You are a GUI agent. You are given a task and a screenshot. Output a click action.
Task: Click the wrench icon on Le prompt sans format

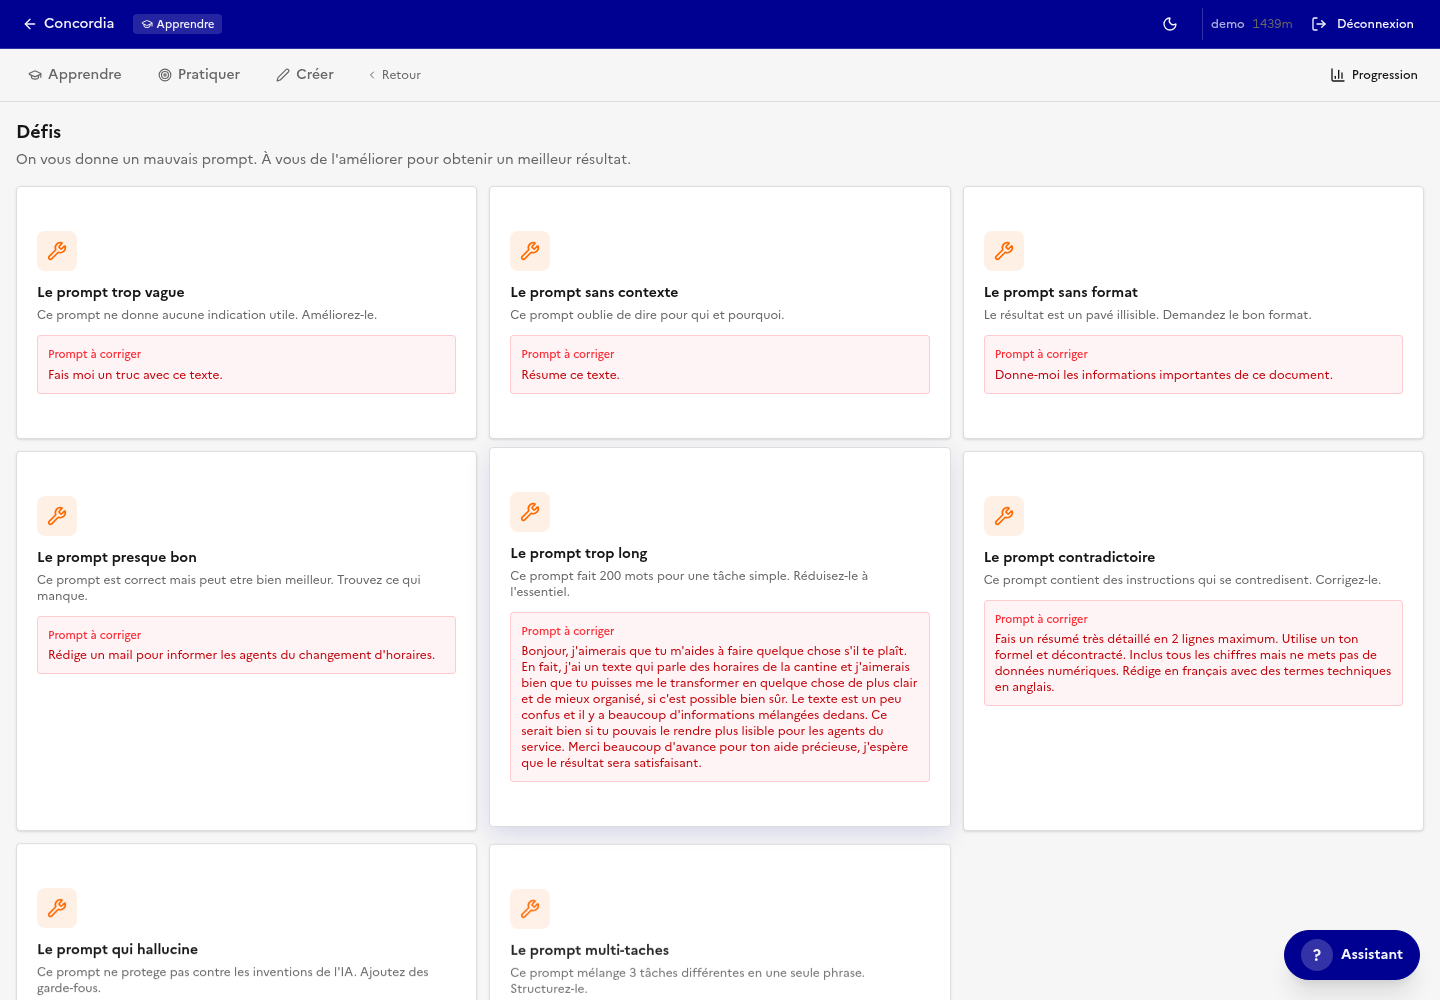click(x=1004, y=251)
